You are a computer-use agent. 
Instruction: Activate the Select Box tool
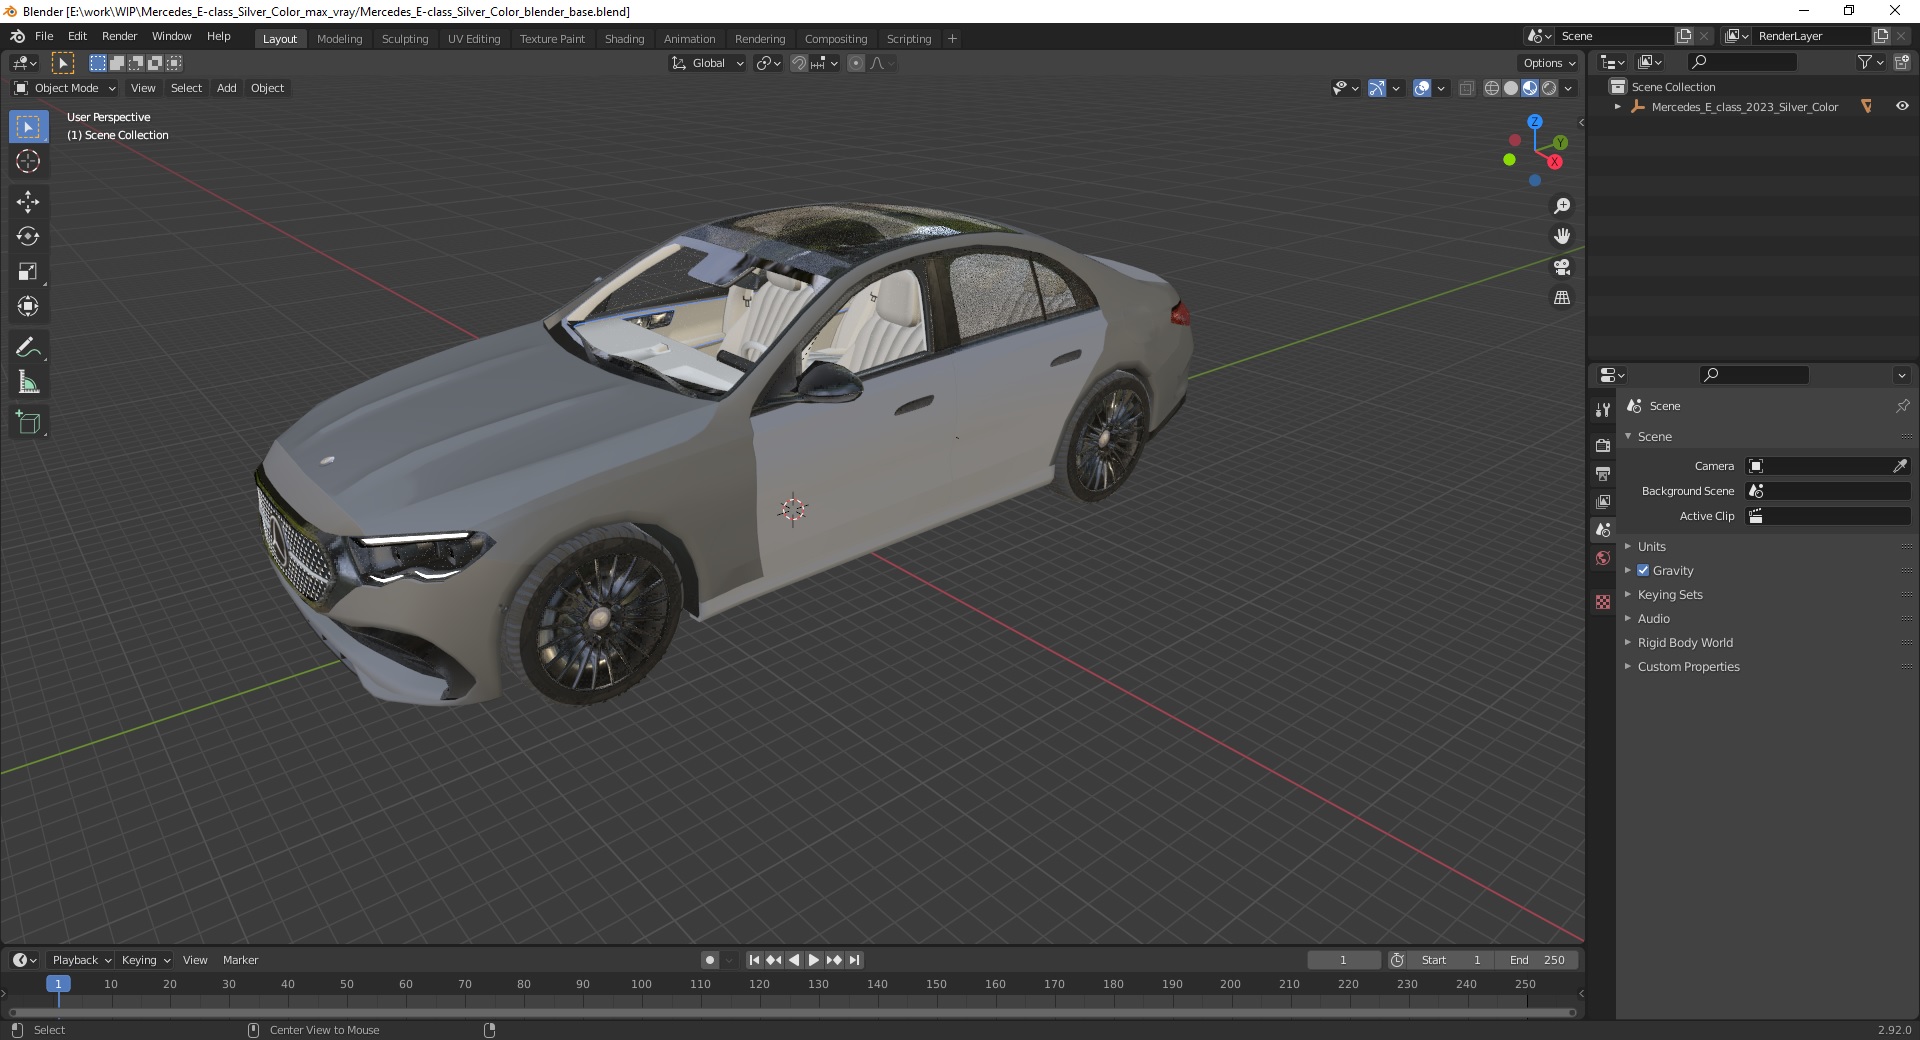pos(28,127)
